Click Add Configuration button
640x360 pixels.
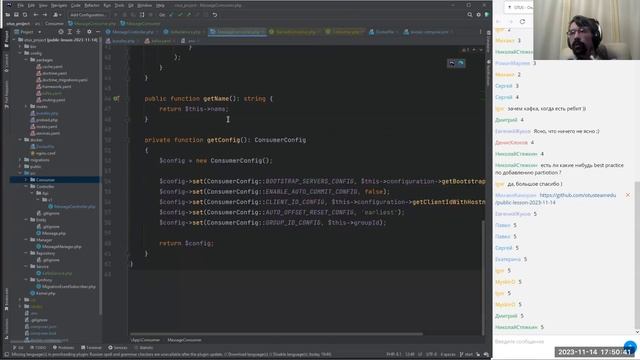(88, 15)
